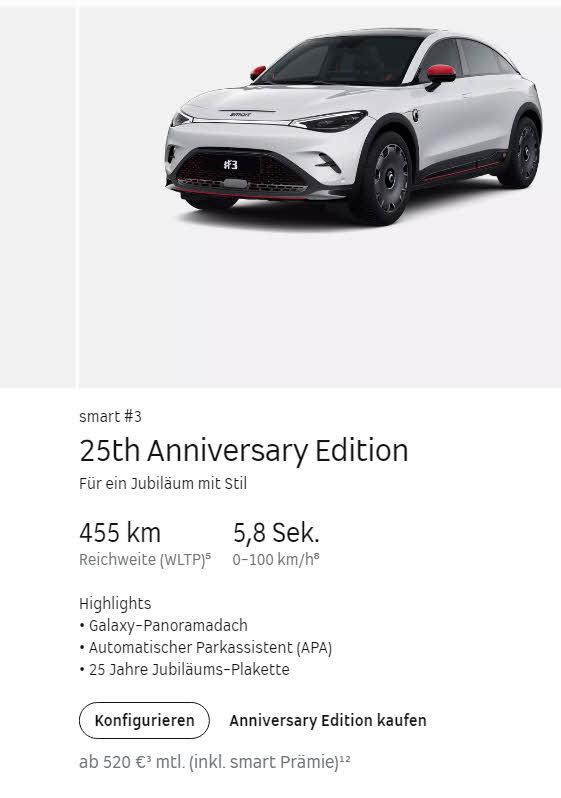Click the Automatischer Parkassistent (APA) item
The image size is (561, 798).
(206, 648)
